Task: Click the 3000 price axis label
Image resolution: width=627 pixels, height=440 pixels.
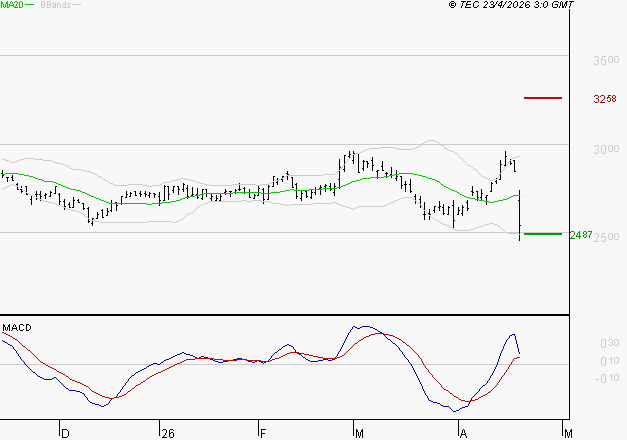Action: pyautogui.click(x=606, y=149)
